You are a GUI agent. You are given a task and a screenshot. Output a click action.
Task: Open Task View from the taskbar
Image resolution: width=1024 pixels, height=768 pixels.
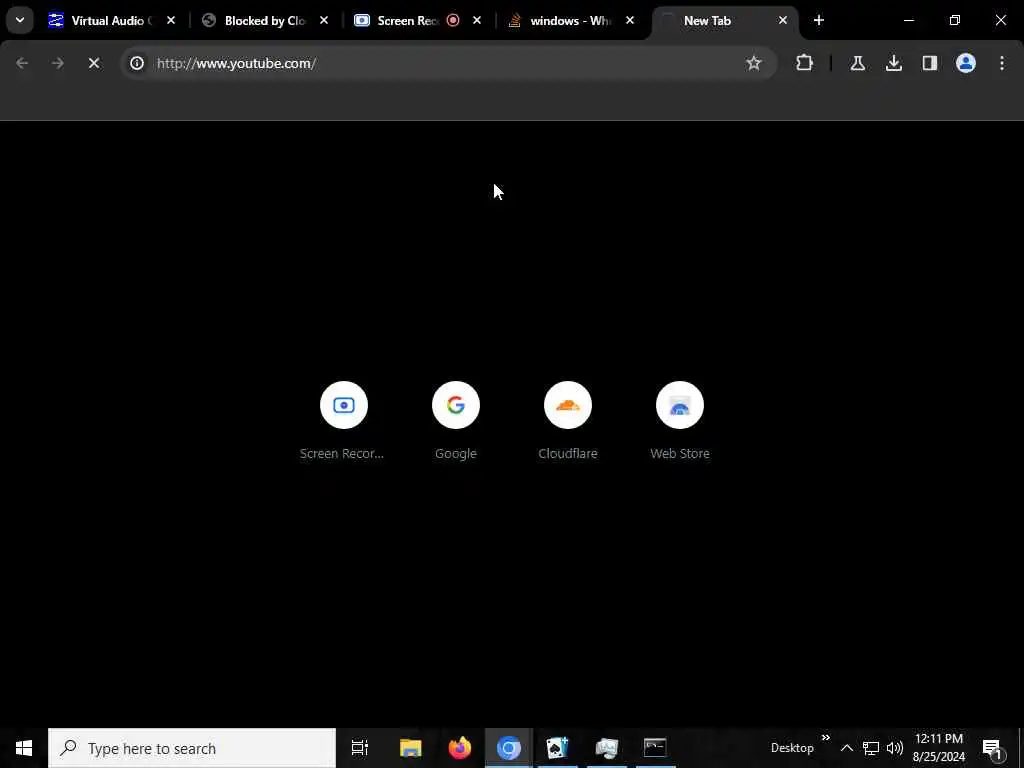[x=360, y=748]
